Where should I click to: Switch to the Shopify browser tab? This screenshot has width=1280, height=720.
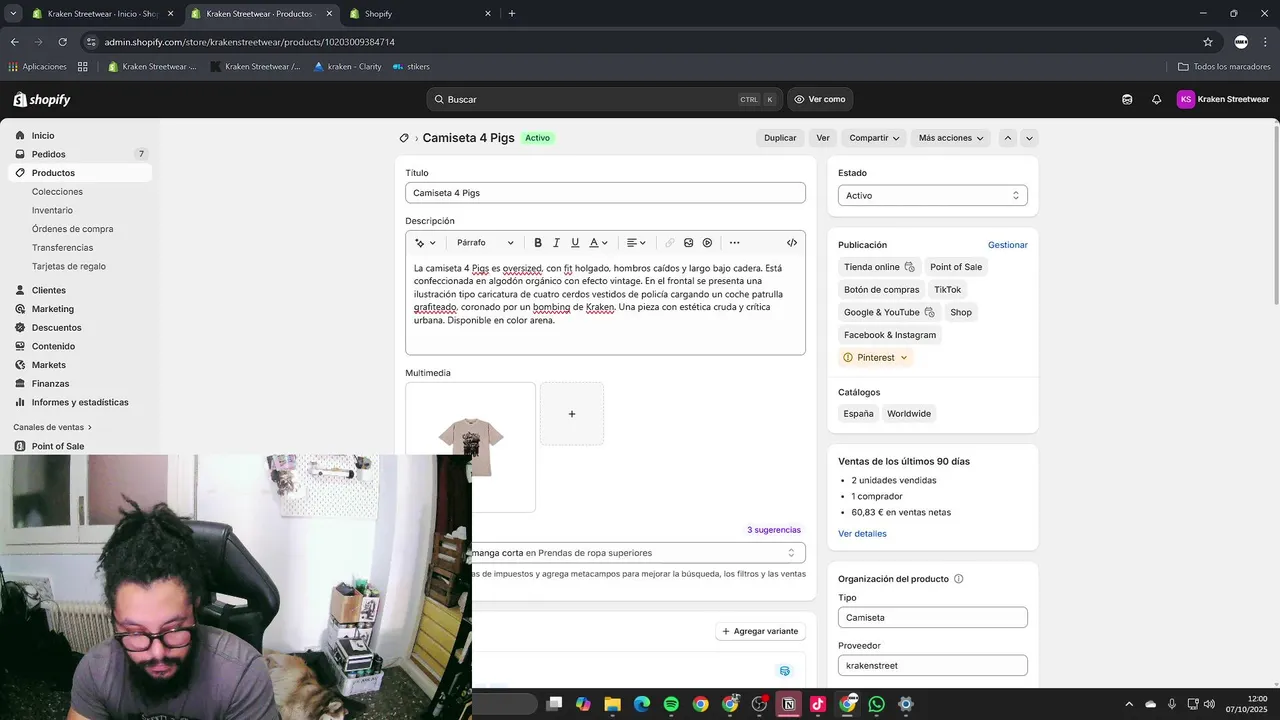[420, 14]
